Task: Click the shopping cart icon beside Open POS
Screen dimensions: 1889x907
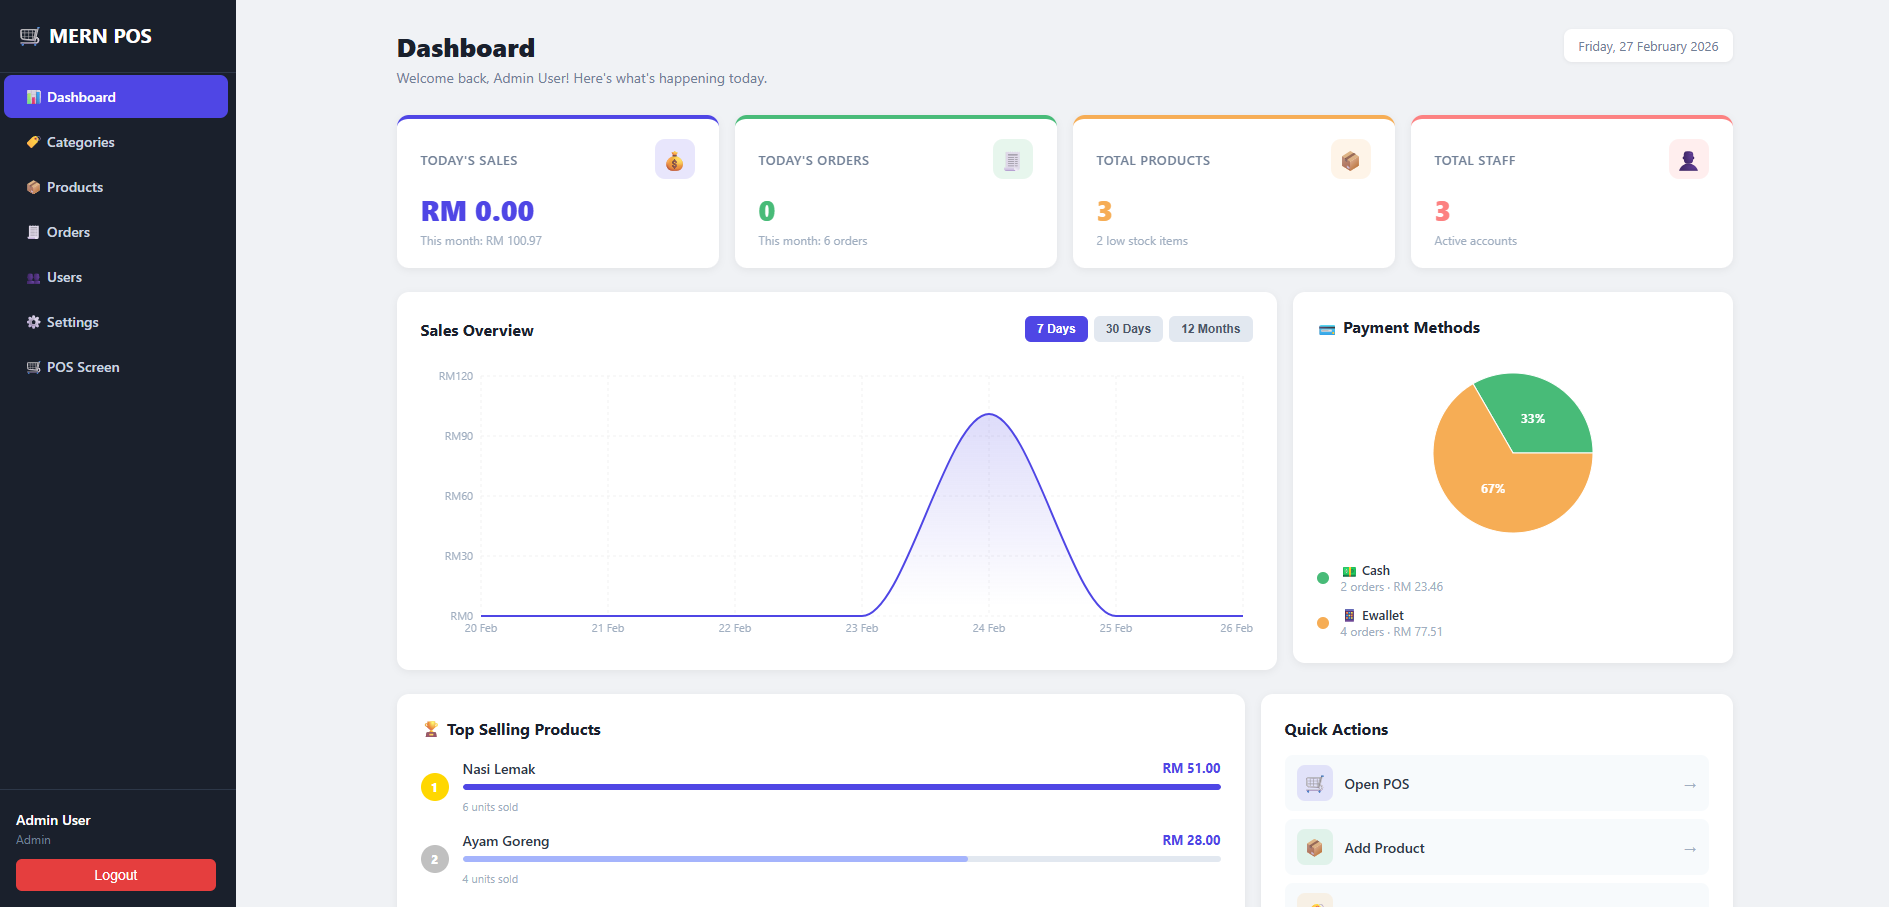Action: coord(1314,784)
